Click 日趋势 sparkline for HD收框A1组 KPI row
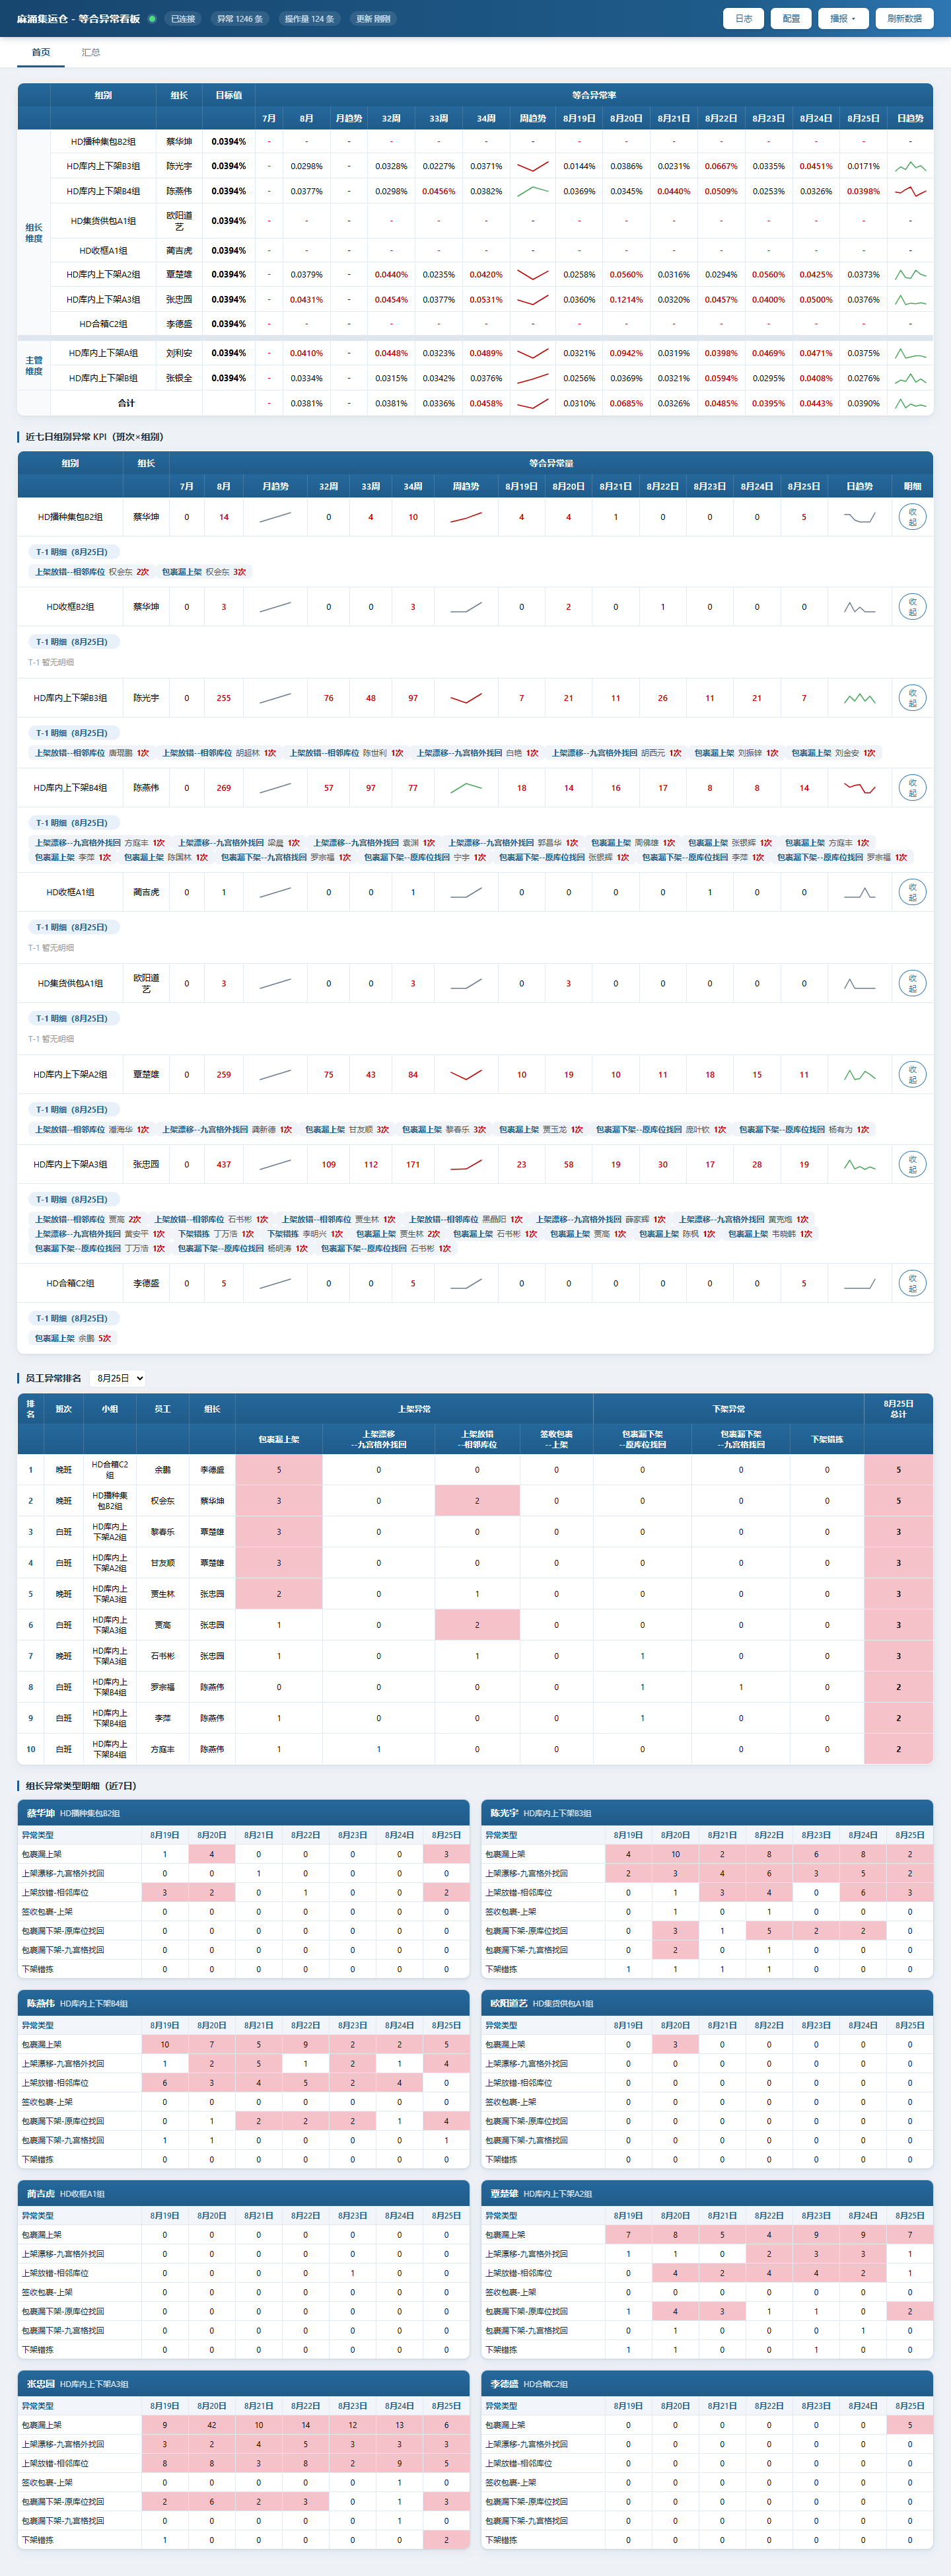The height and width of the screenshot is (2576, 951). pos(859,892)
